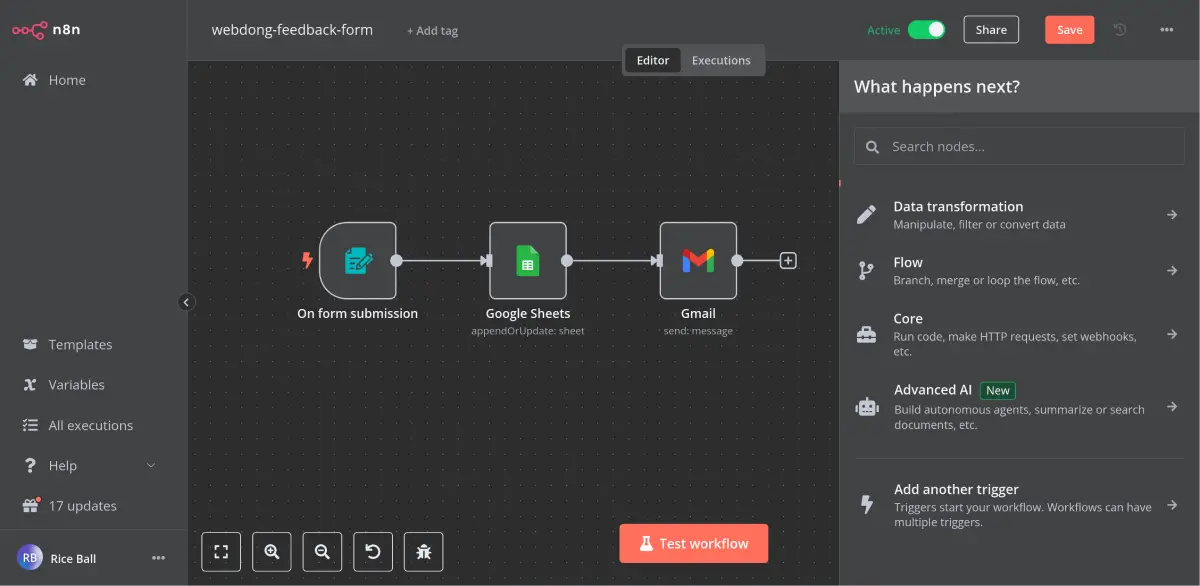Screen dimensions: 1200x586
Task: Open Templates from the sidebar
Action: [80, 345]
